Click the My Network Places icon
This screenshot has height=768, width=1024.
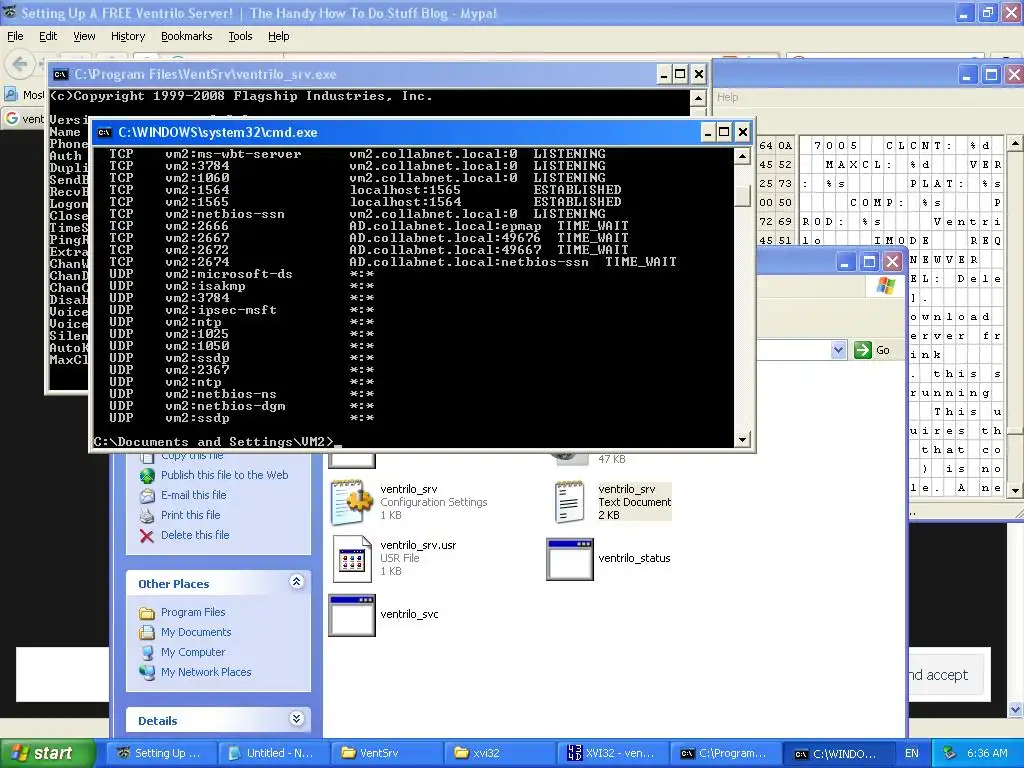[x=147, y=672]
